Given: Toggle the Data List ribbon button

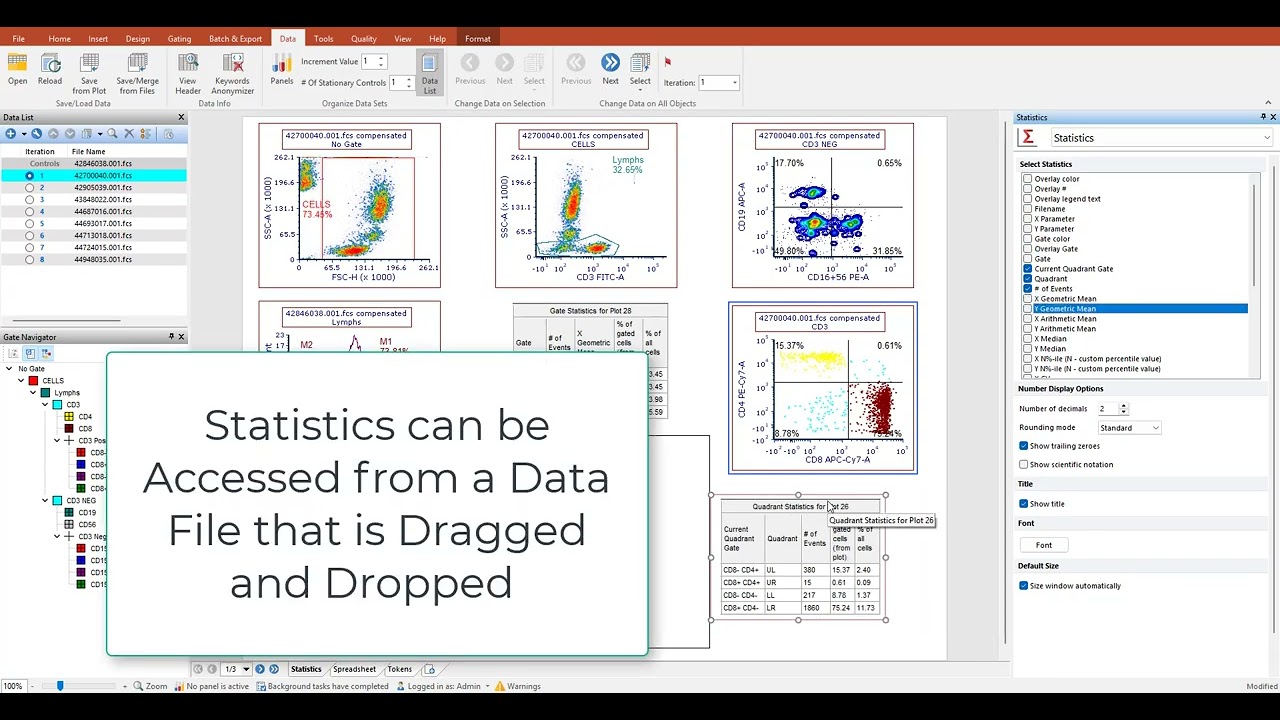Looking at the screenshot, I should tap(429, 74).
